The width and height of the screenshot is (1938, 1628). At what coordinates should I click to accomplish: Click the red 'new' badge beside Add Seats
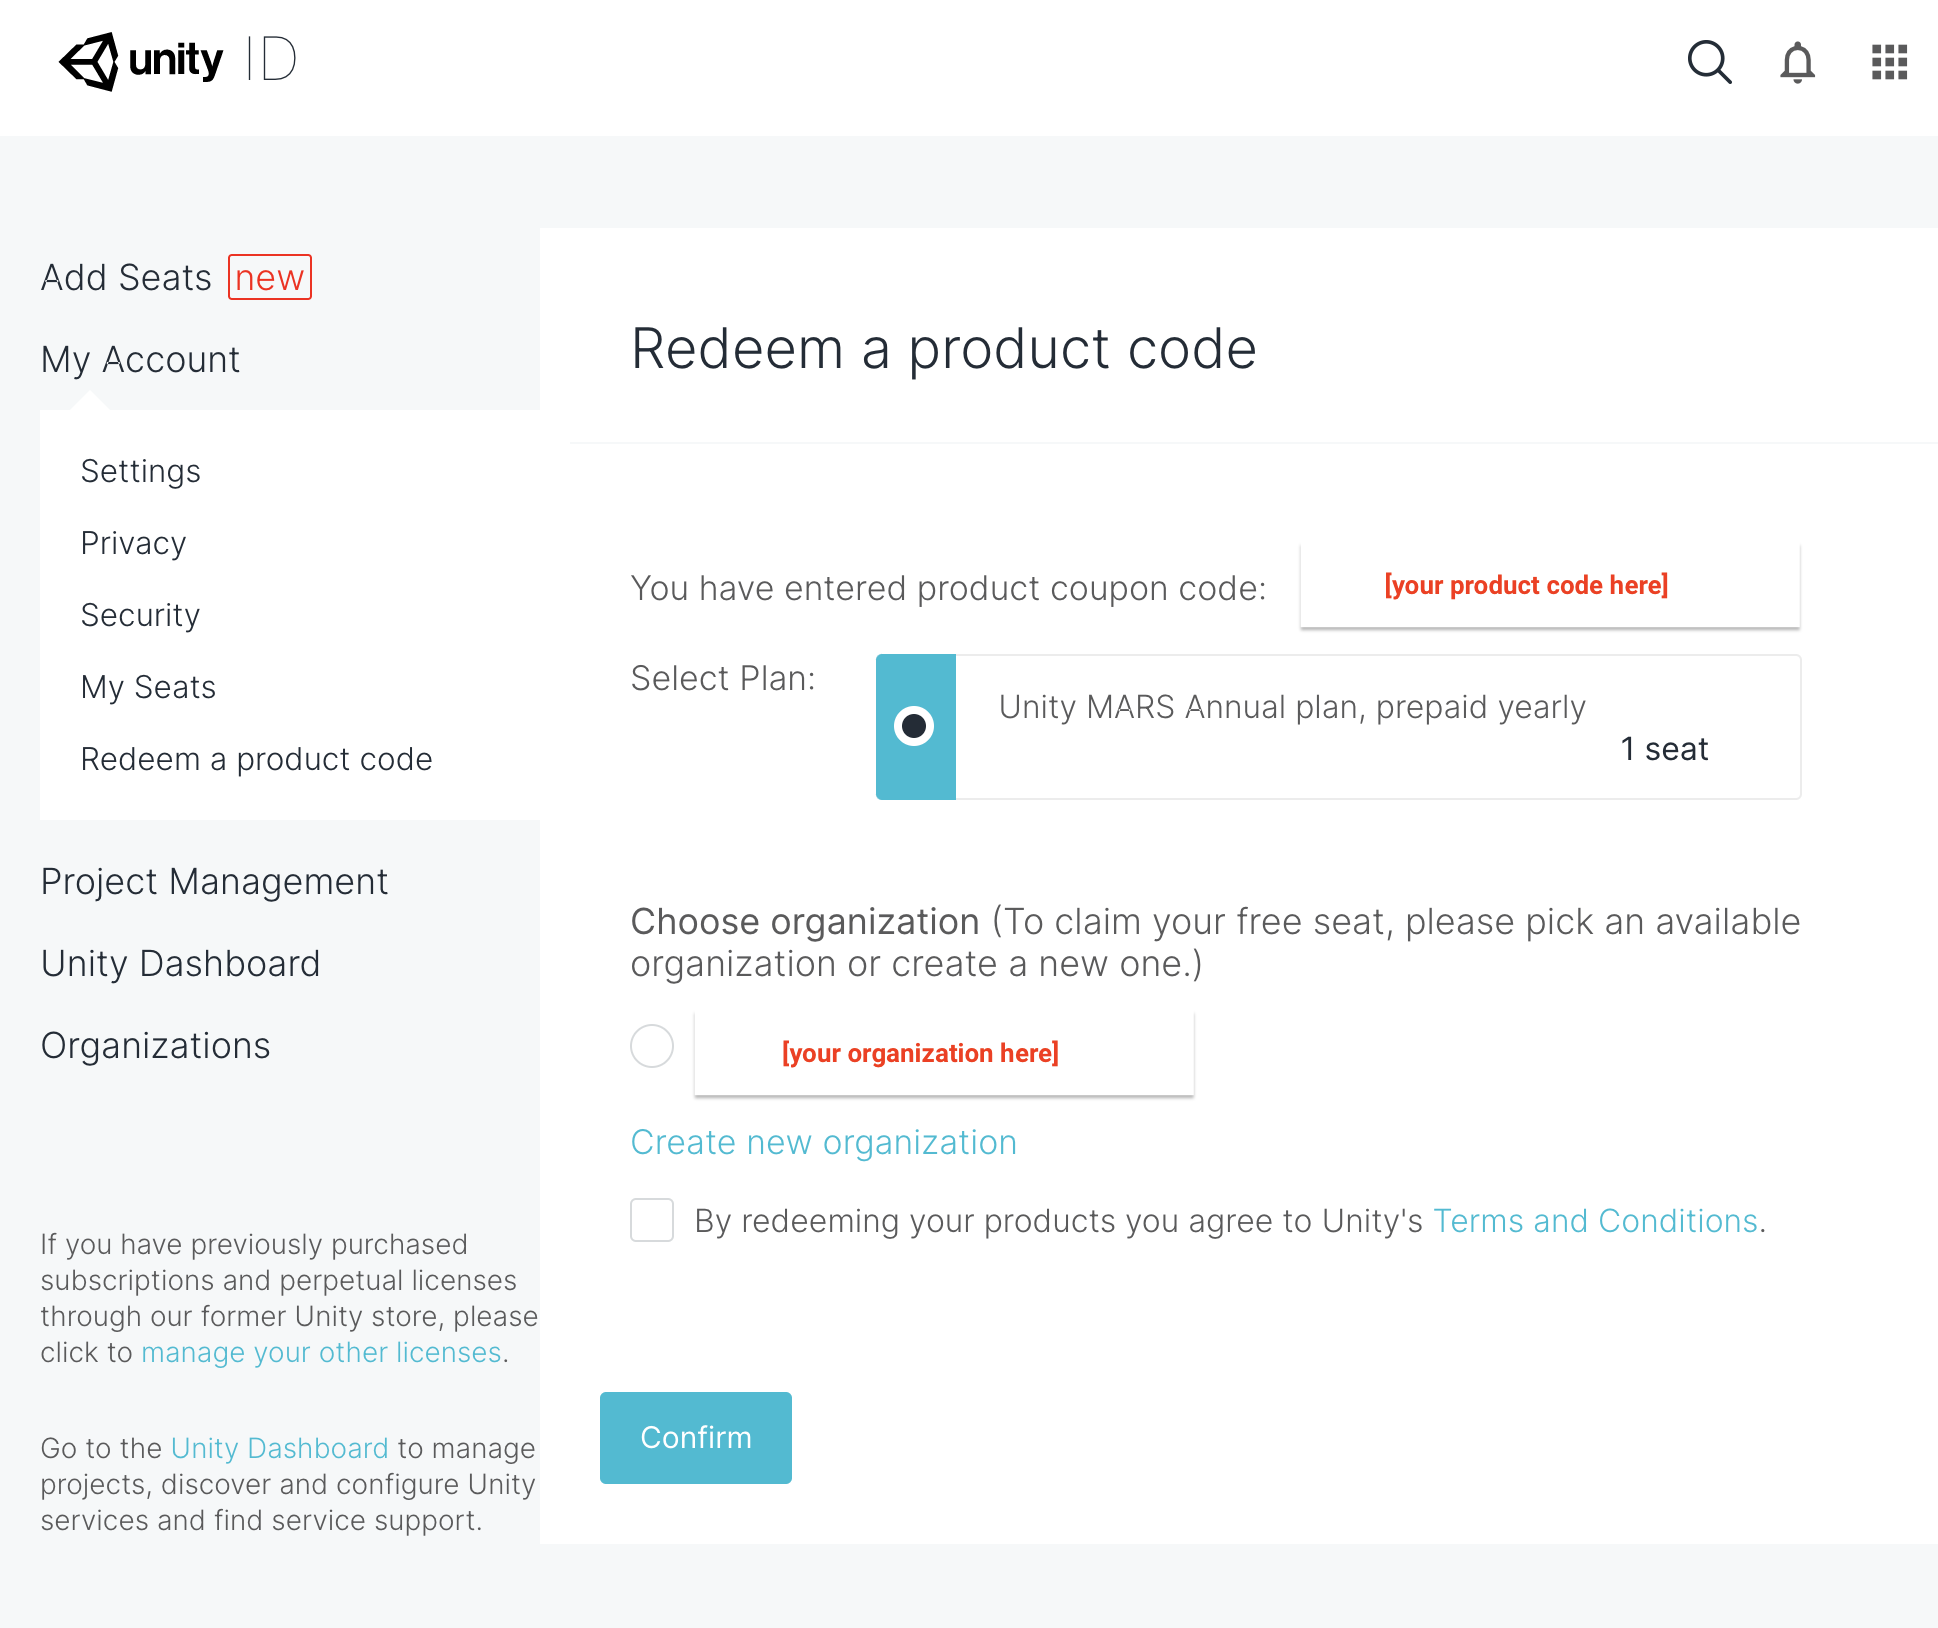click(270, 277)
